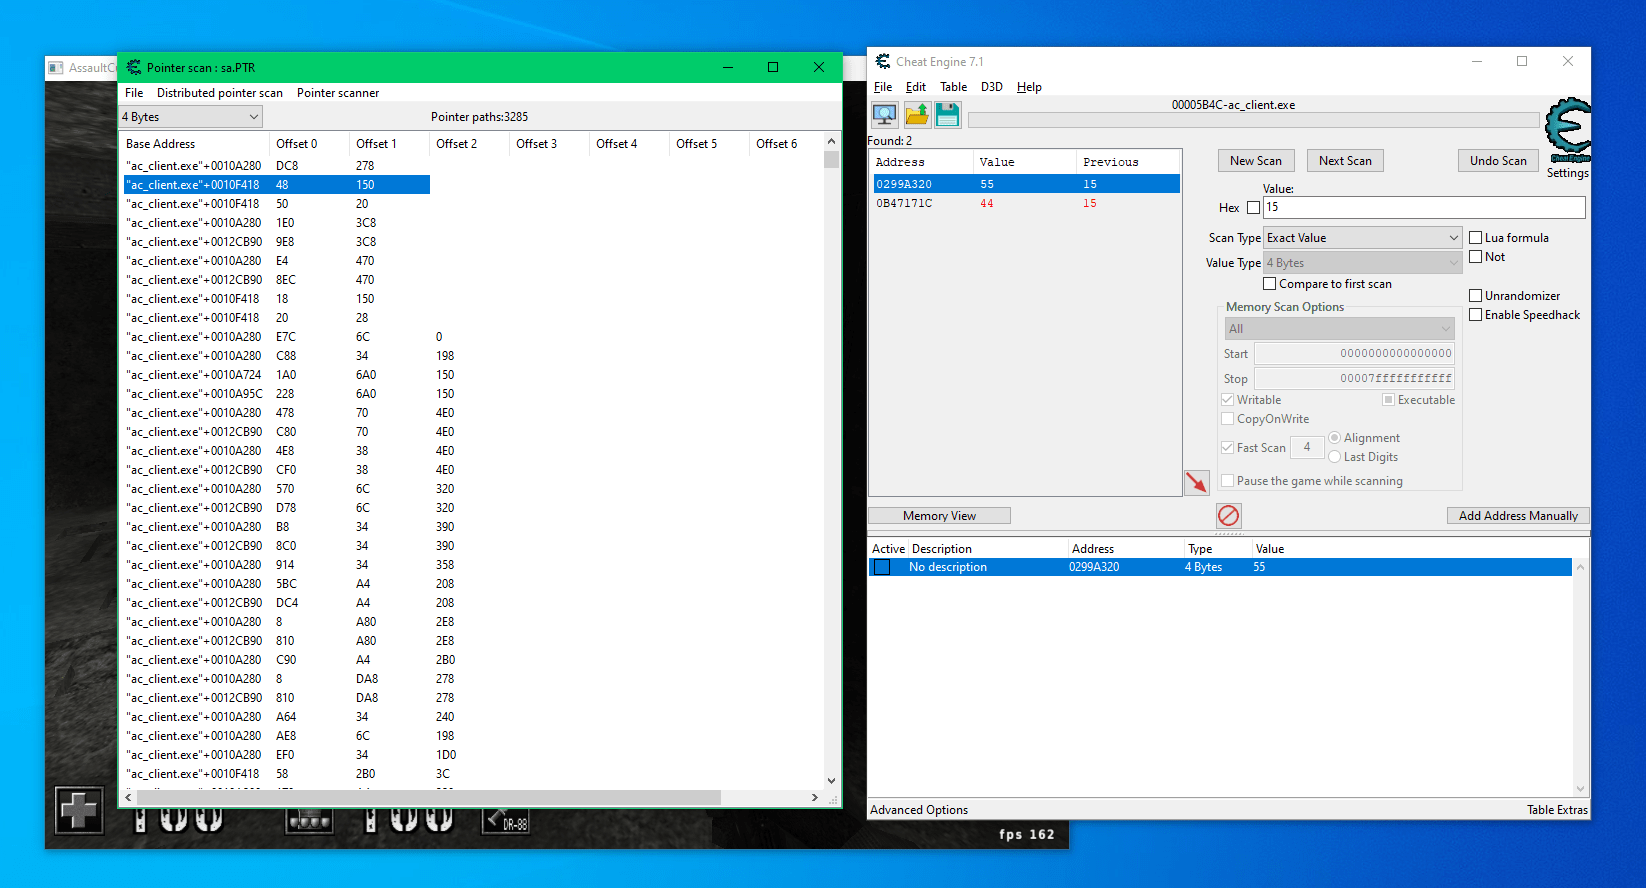Open the Value Type dropdown
This screenshot has width=1646, height=888.
pyautogui.click(x=1363, y=263)
